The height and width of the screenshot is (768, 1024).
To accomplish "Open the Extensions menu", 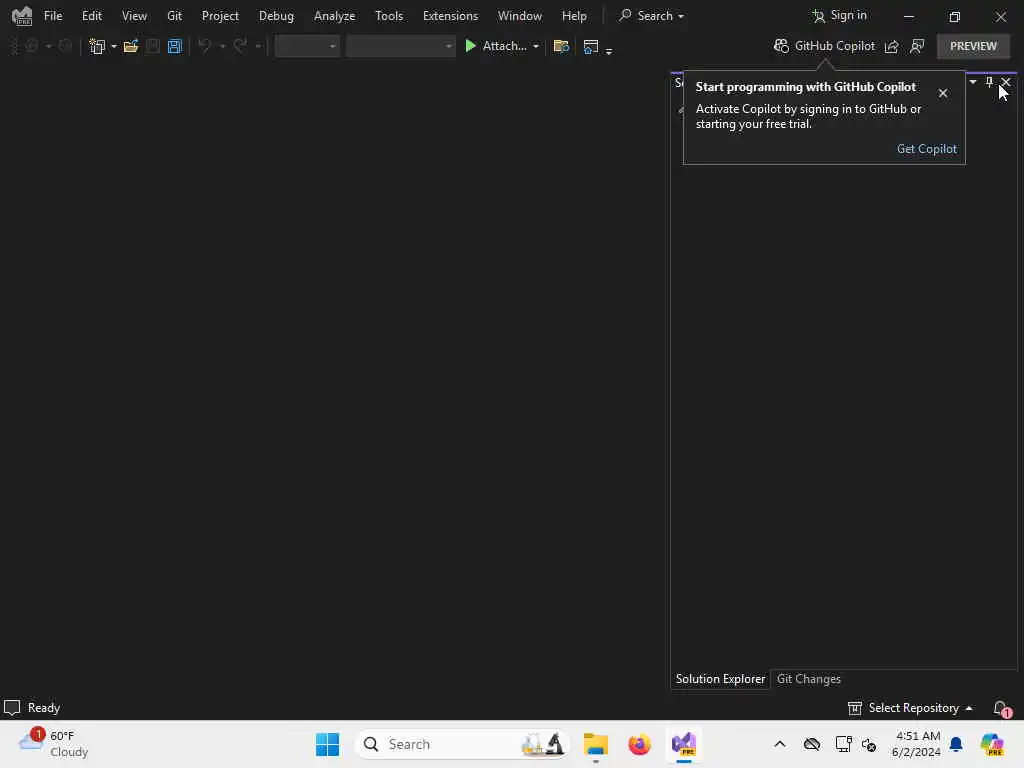I will pyautogui.click(x=450, y=16).
